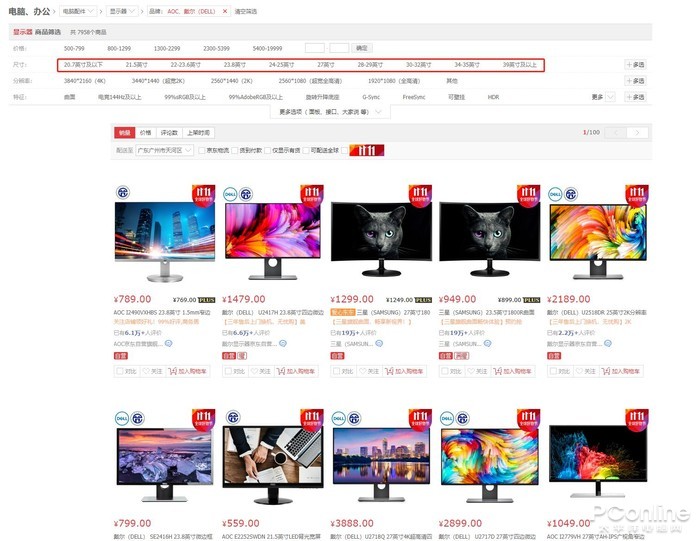Expand 更多选项 filter options panel
The width and height of the screenshot is (700, 541).
(330, 112)
